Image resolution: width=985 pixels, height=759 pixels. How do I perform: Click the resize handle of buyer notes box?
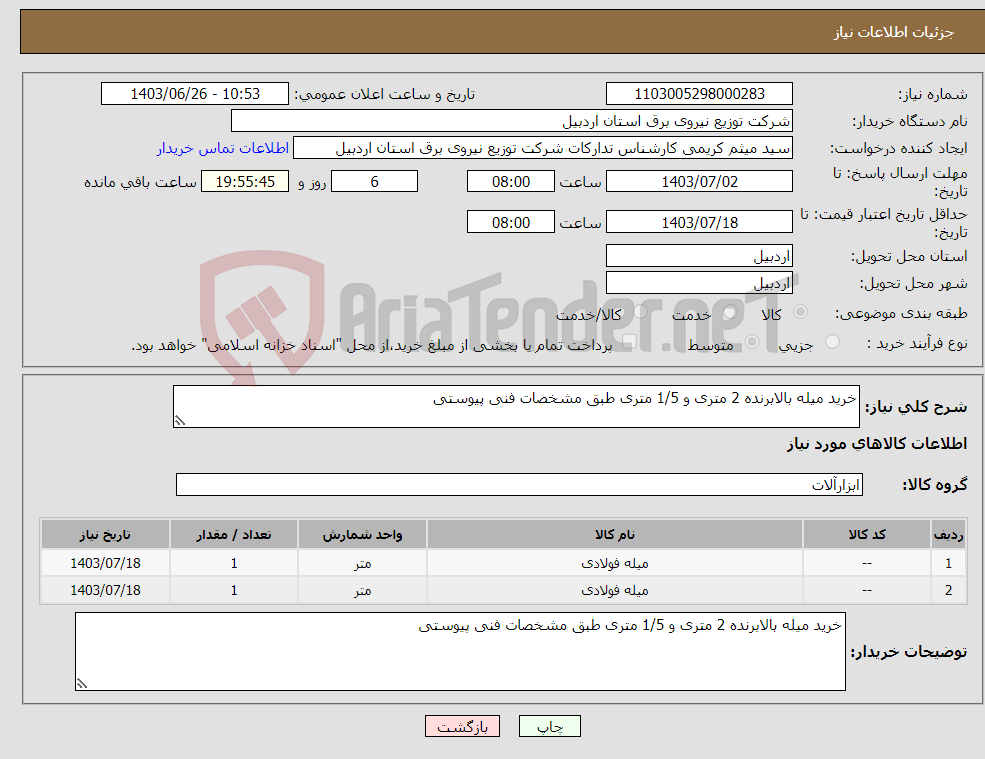pos(82,684)
